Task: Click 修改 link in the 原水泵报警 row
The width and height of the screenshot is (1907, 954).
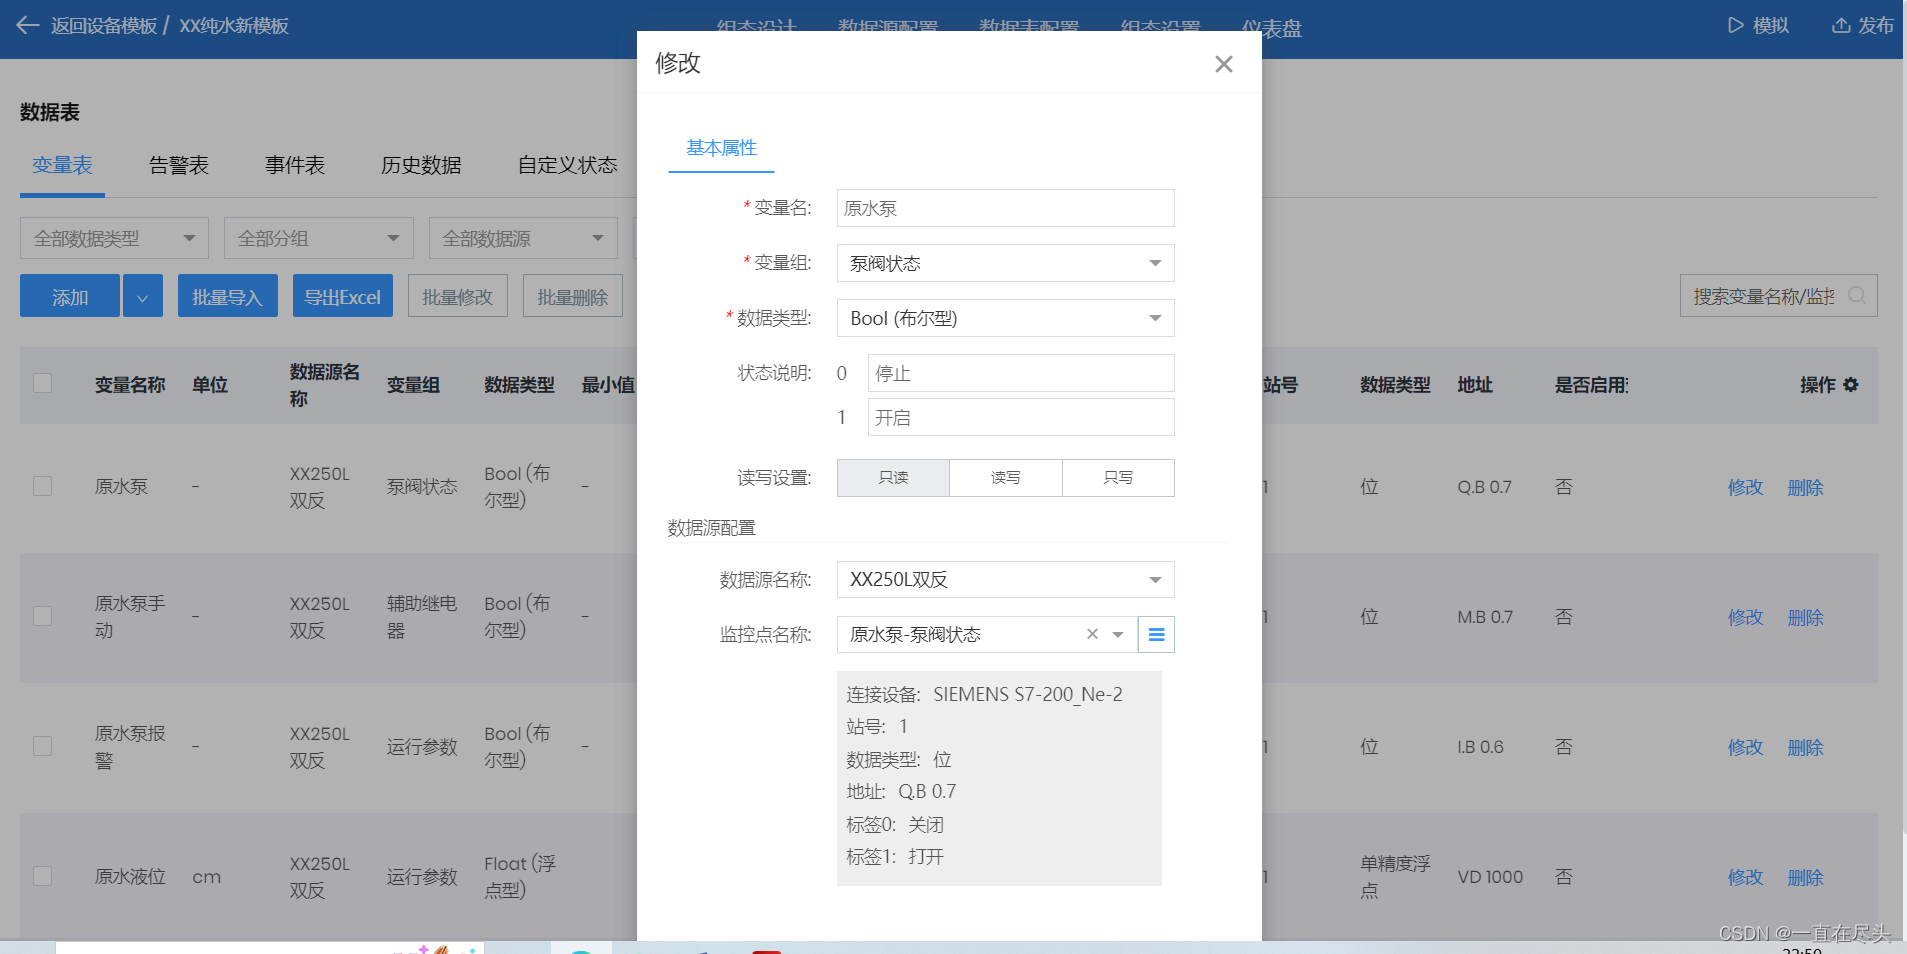Action: (1746, 748)
